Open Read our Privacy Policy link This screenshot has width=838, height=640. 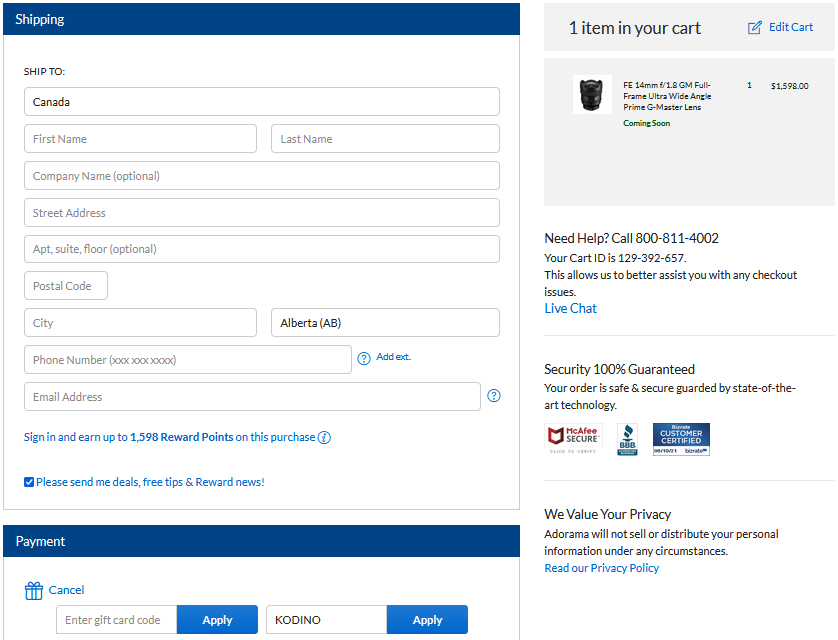[602, 568]
